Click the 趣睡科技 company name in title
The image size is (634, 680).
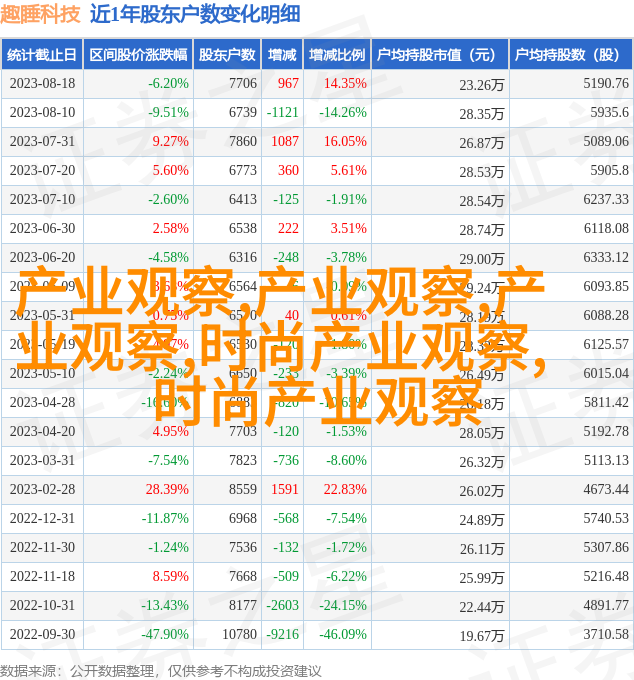40,14
